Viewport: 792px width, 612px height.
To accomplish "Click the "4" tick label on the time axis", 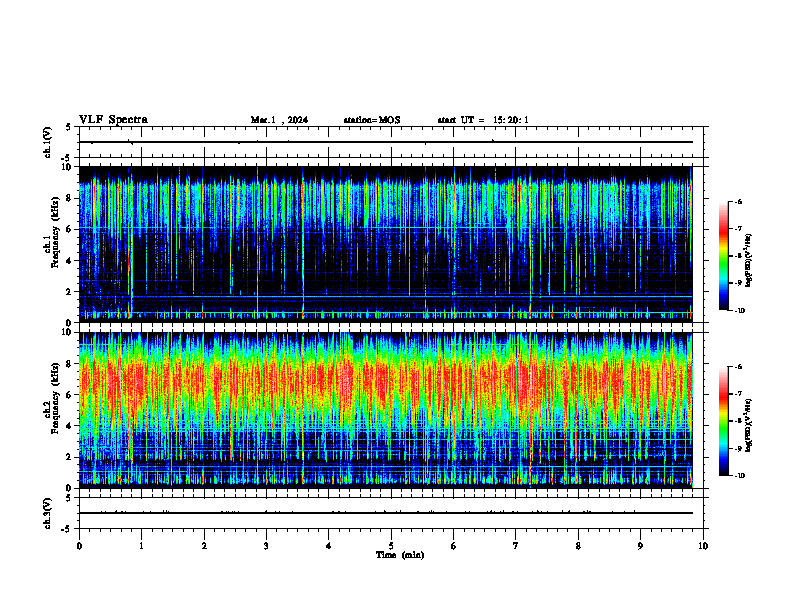I will [x=329, y=546].
